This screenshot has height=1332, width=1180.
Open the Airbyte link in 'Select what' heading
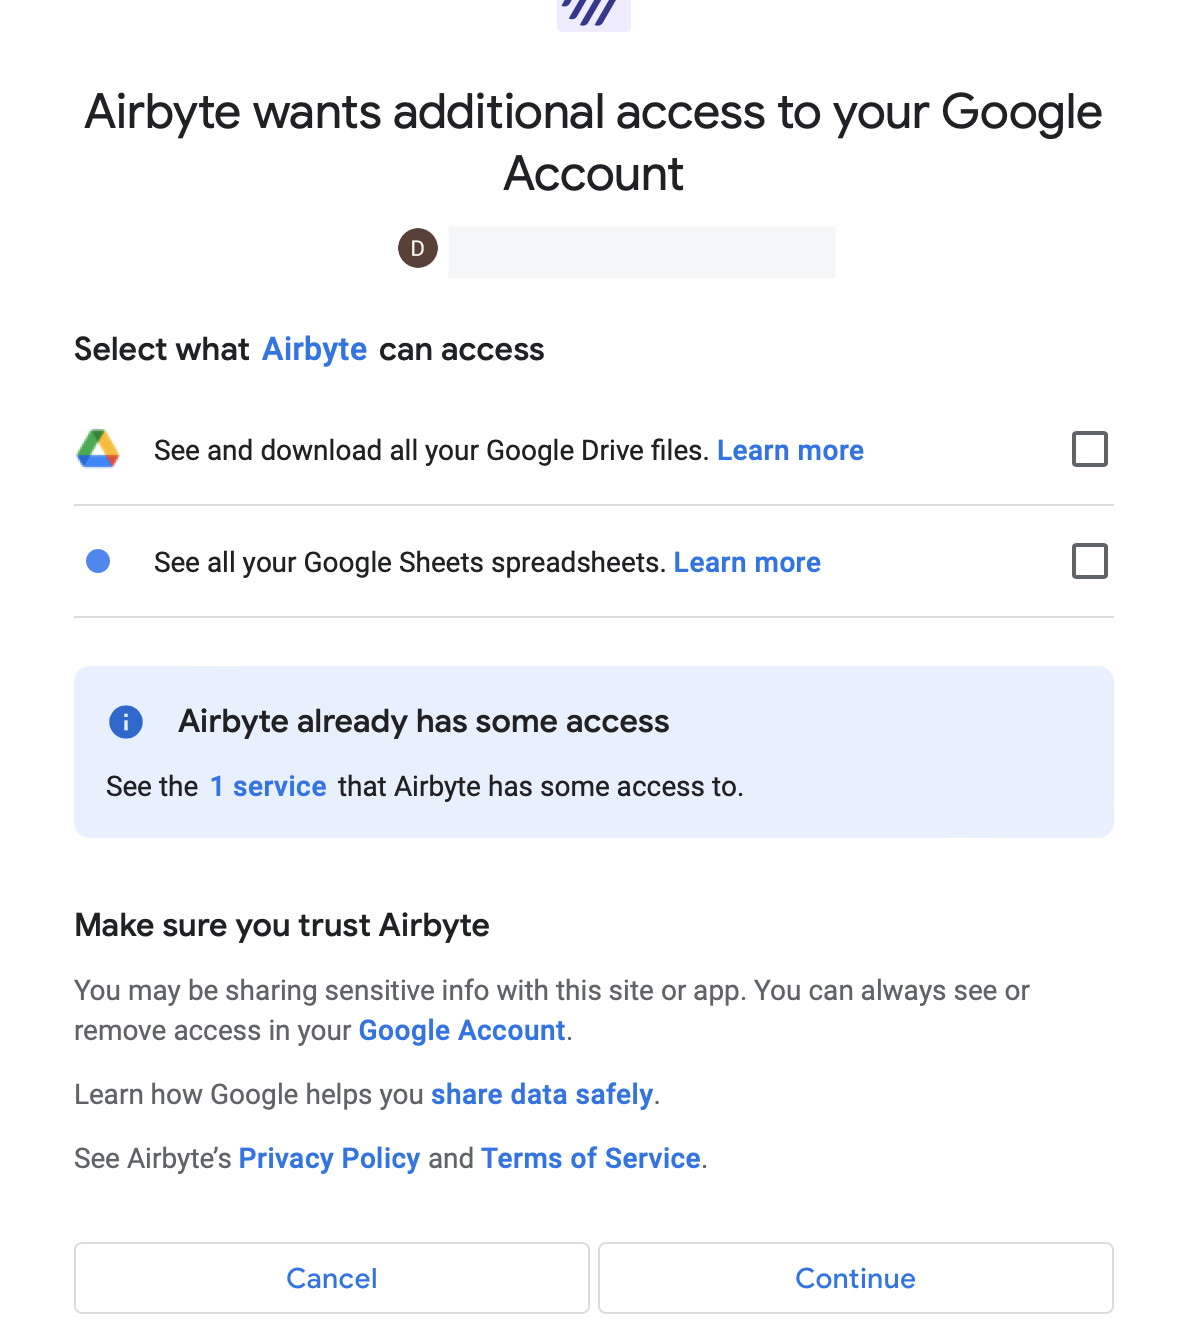315,350
